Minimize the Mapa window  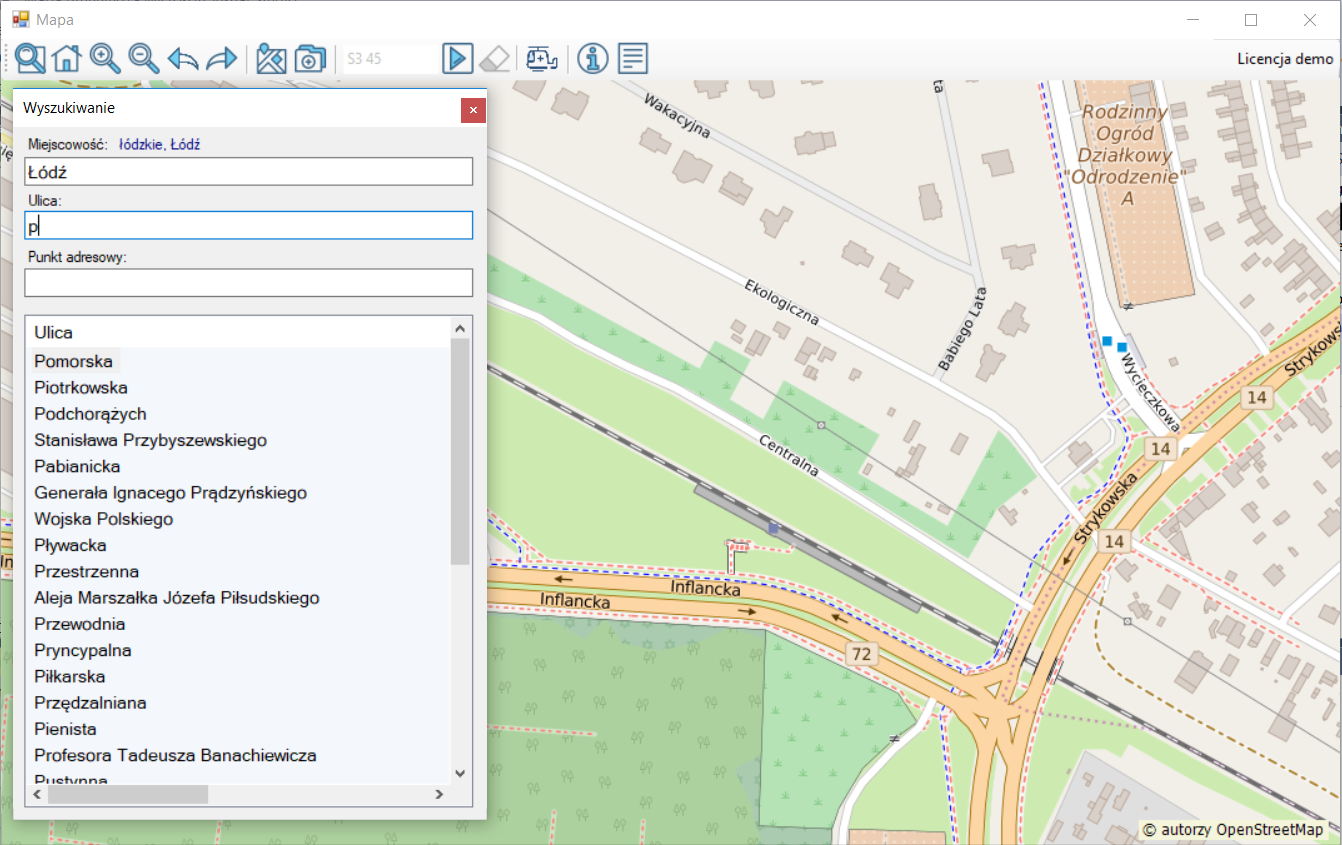pos(1192,19)
